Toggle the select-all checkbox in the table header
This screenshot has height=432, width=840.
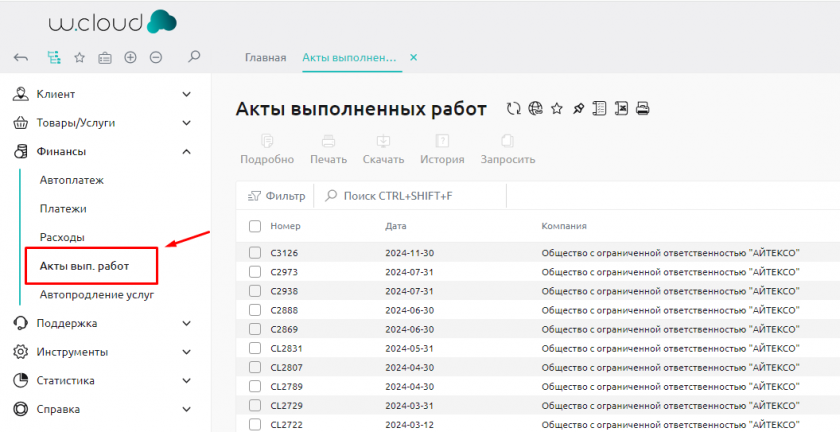pos(255,226)
